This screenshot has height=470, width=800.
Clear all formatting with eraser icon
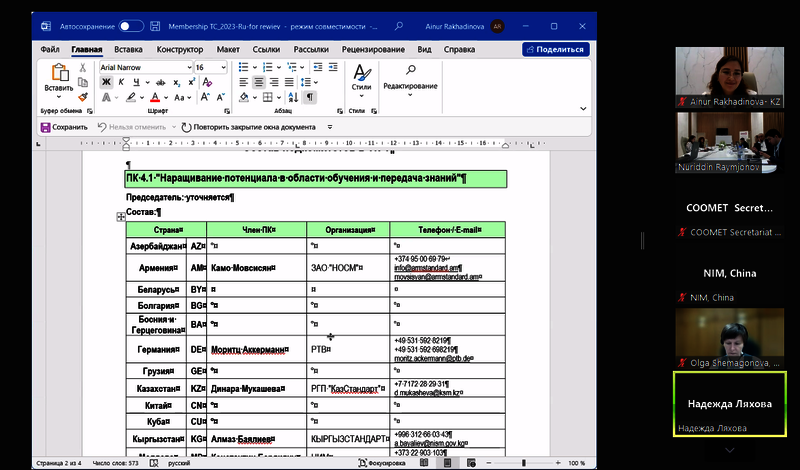coord(207,82)
